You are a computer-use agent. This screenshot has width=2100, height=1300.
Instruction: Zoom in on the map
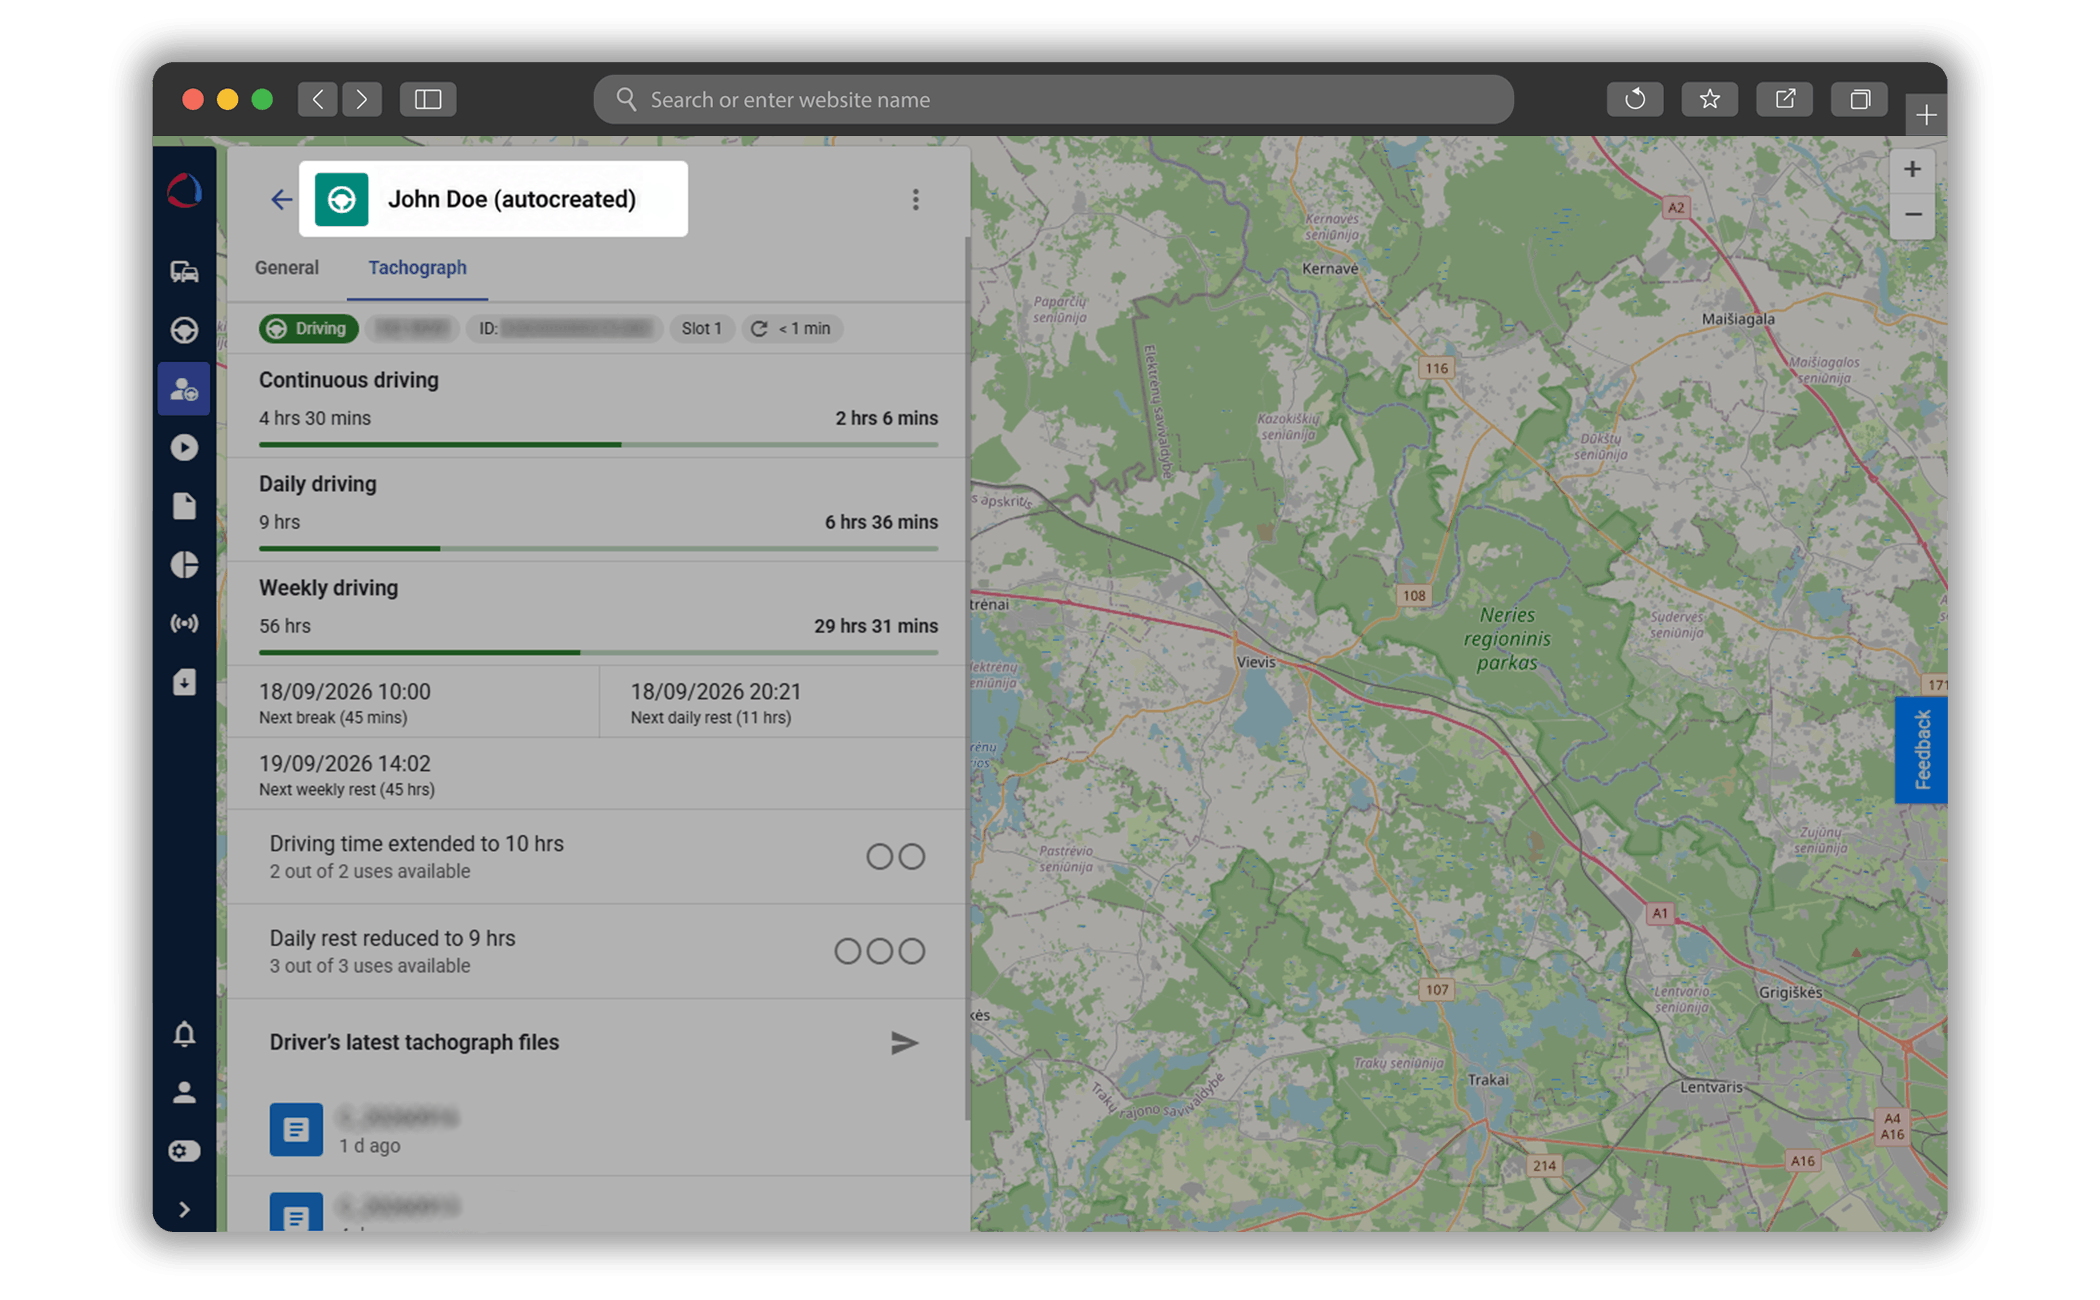coord(1912,169)
